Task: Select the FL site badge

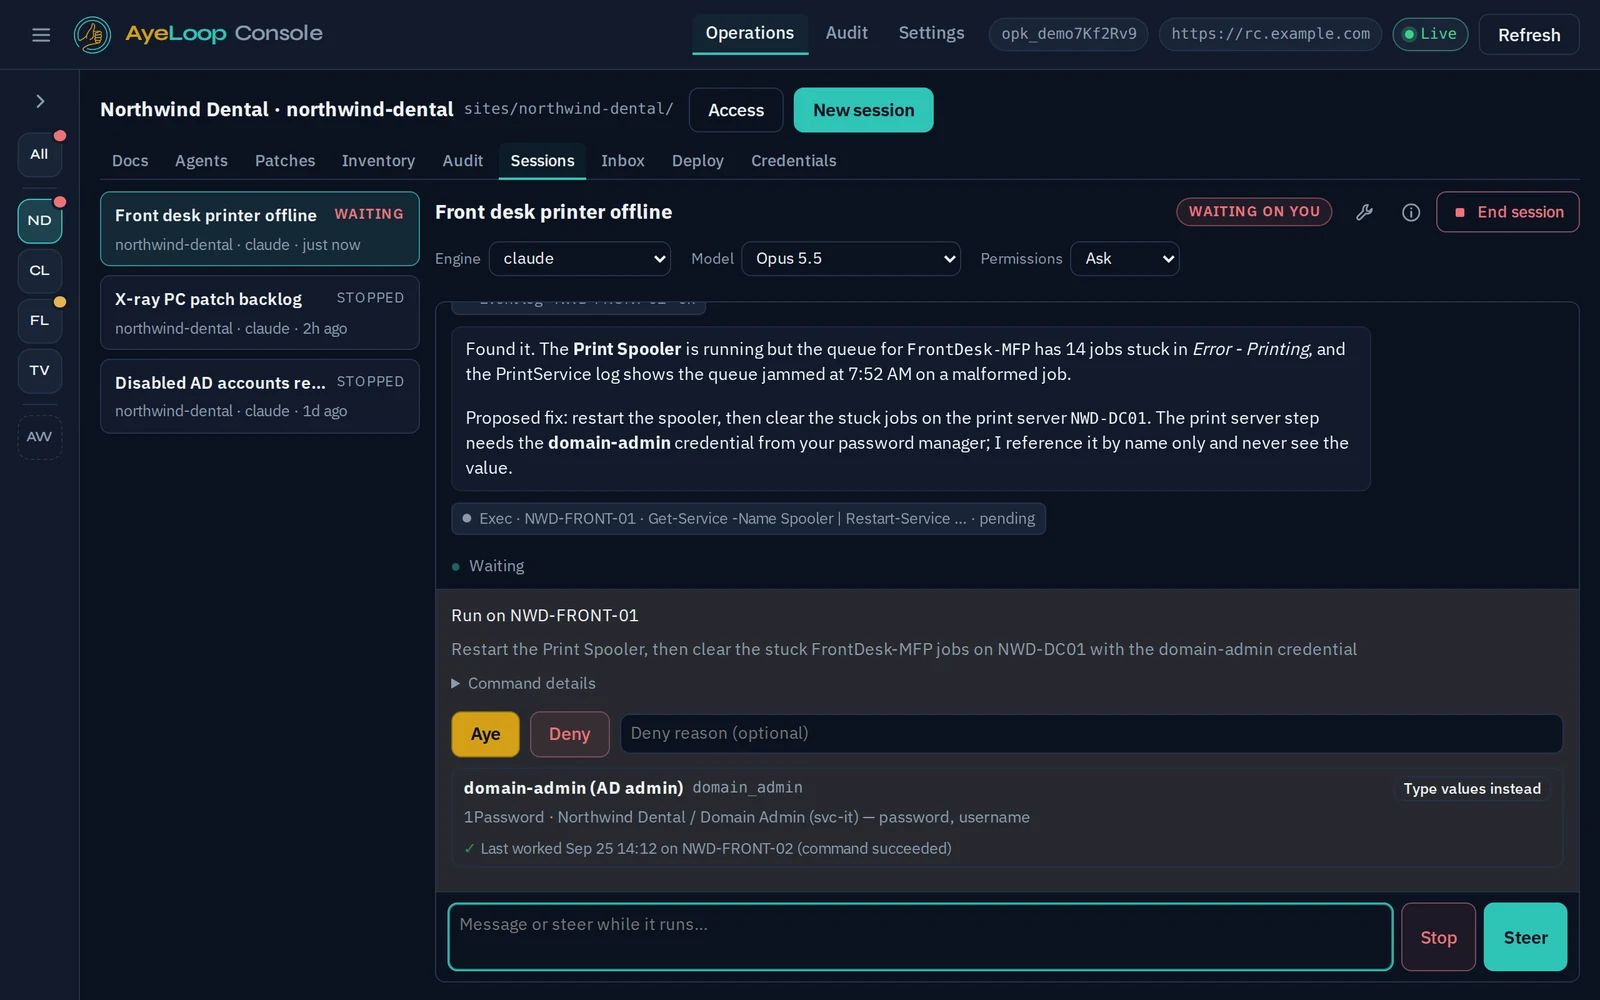Action: point(39,321)
